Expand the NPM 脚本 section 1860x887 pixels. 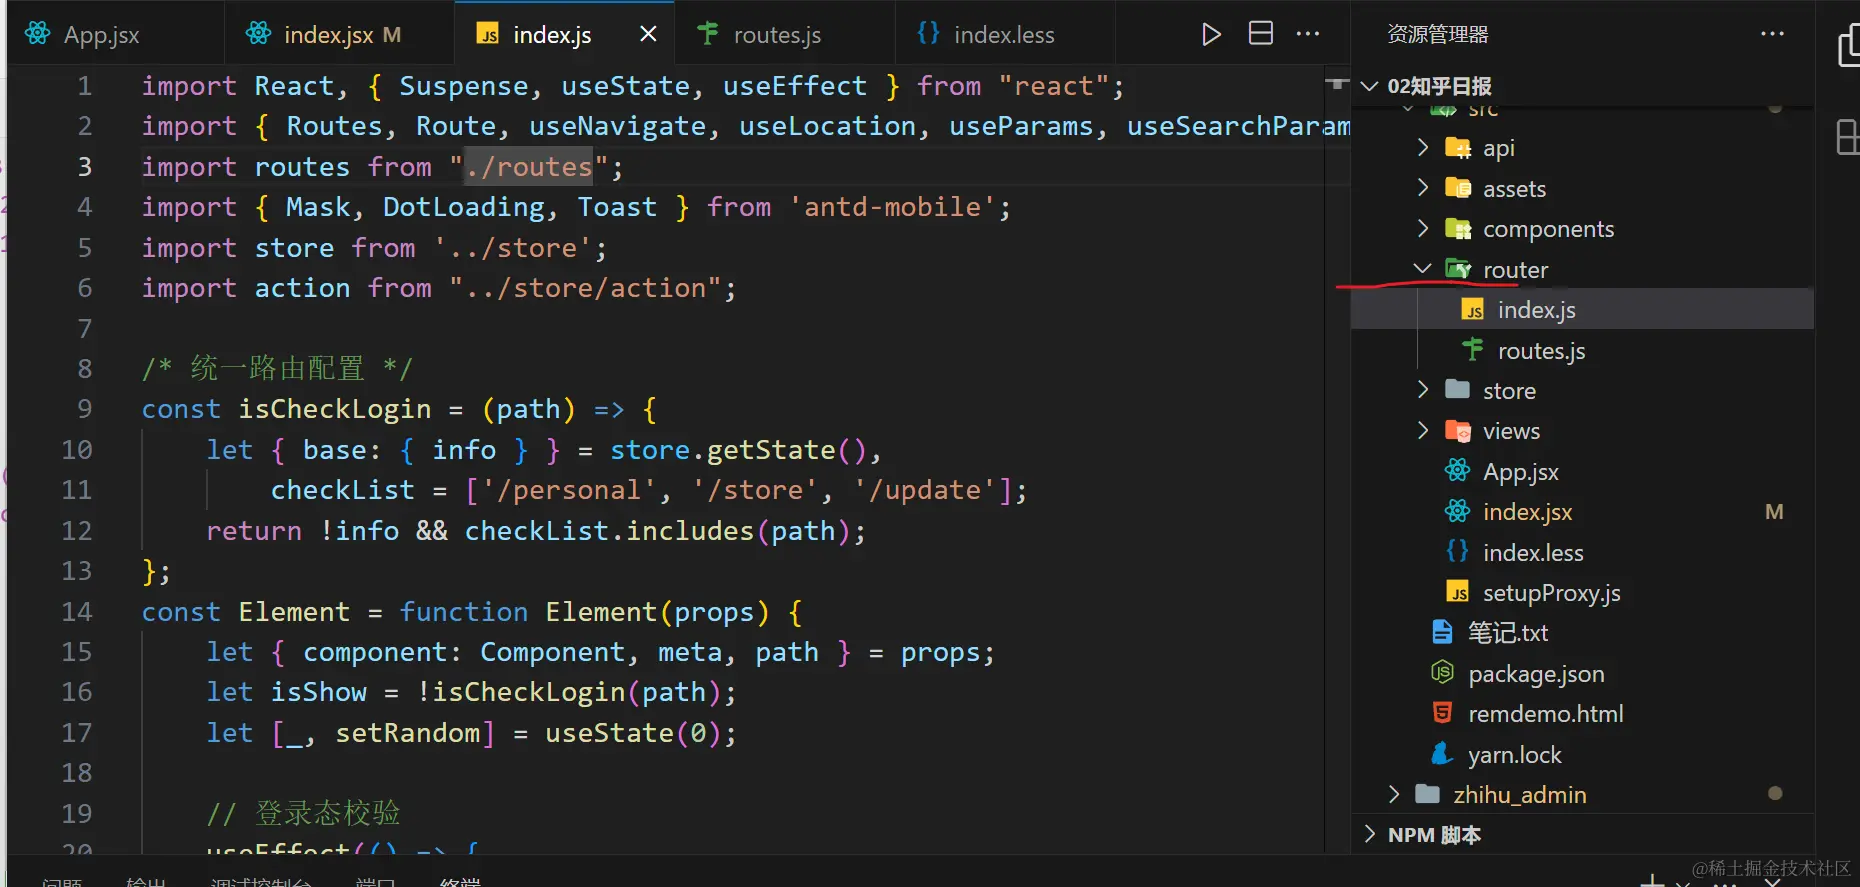point(1370,834)
